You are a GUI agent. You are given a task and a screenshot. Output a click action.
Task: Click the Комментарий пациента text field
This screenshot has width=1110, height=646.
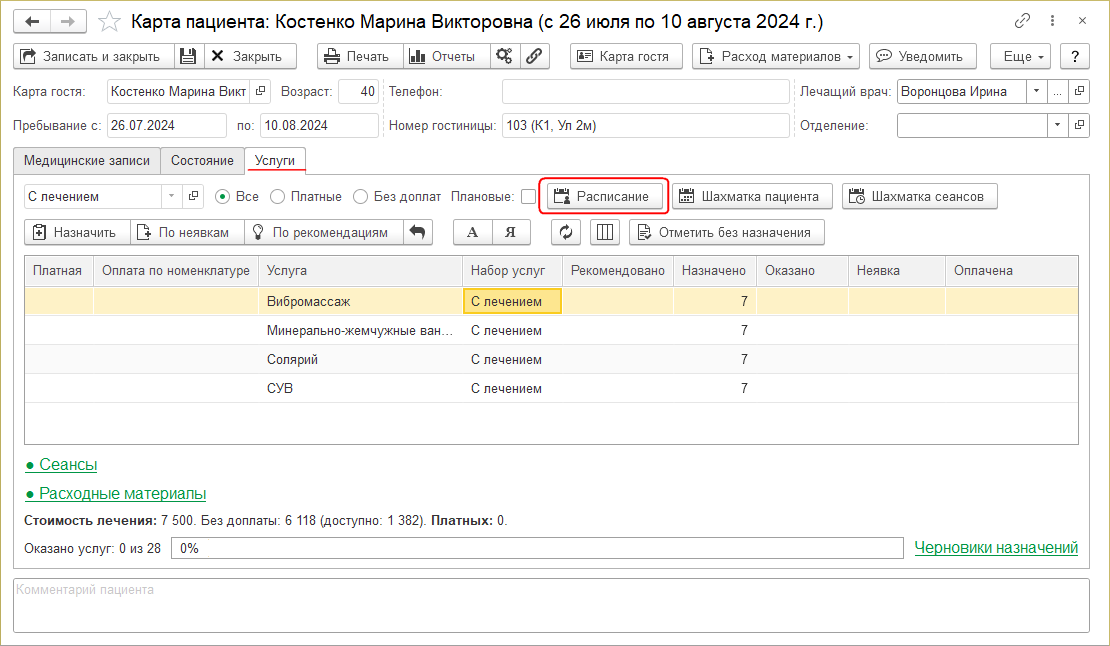(x=550, y=606)
